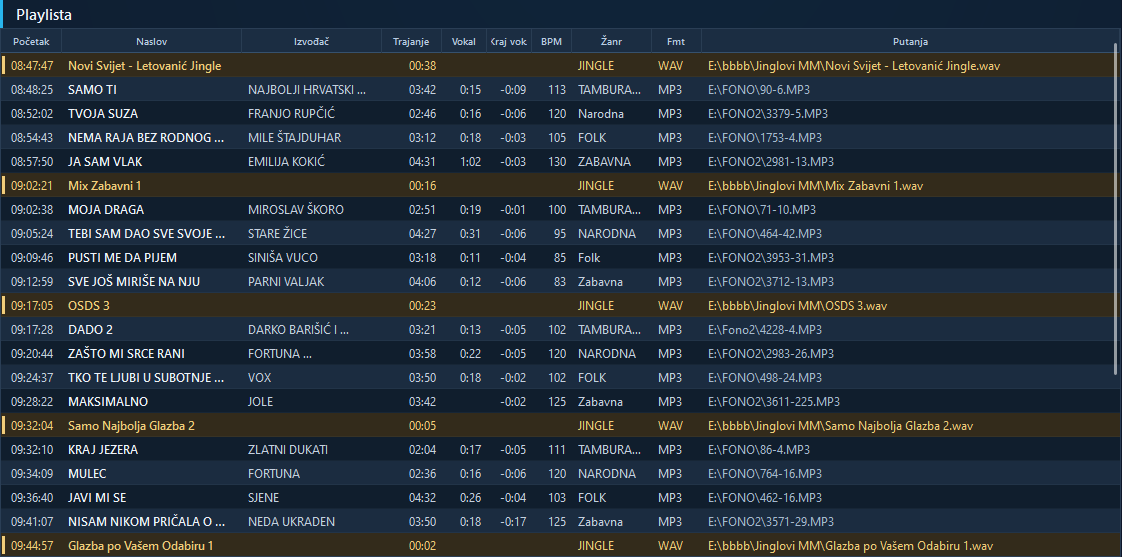Click the BPM value 130
This screenshot has width=1122, height=557.
click(557, 162)
